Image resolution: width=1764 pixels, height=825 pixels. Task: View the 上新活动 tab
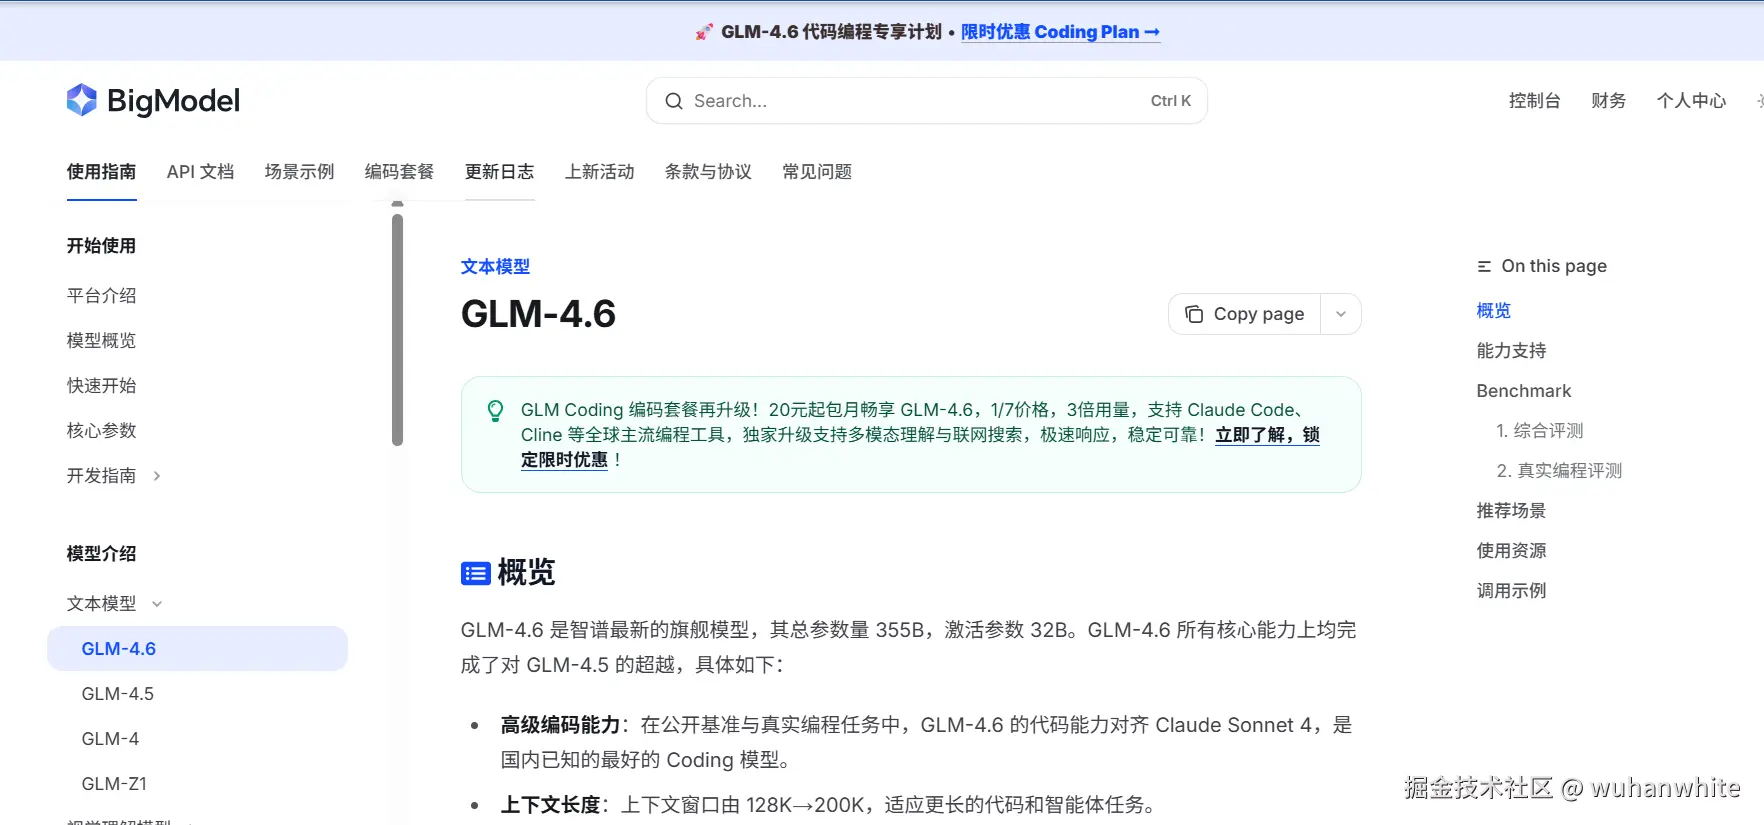point(600,172)
